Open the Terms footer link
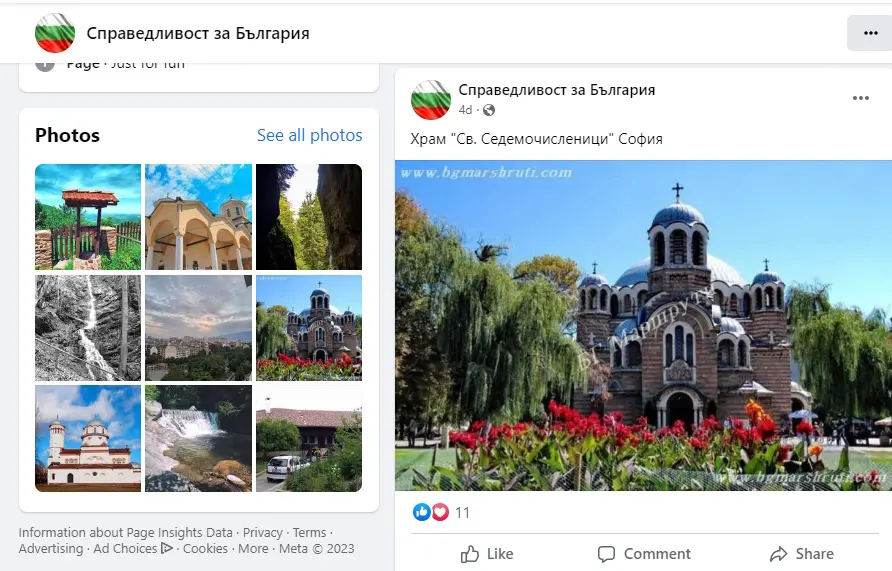 [x=310, y=533]
